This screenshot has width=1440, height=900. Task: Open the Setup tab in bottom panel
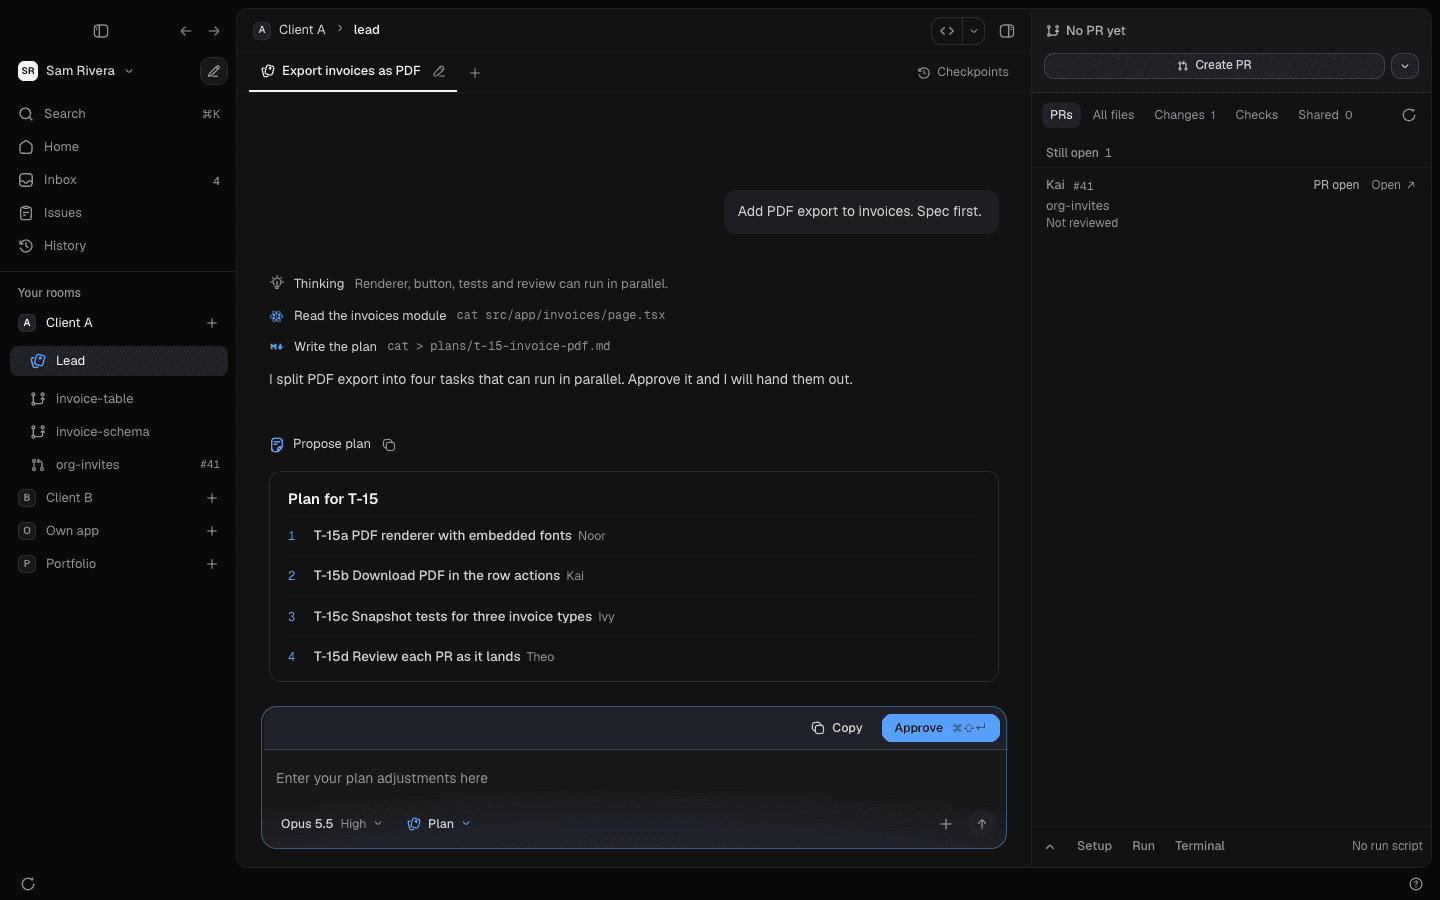point(1094,846)
